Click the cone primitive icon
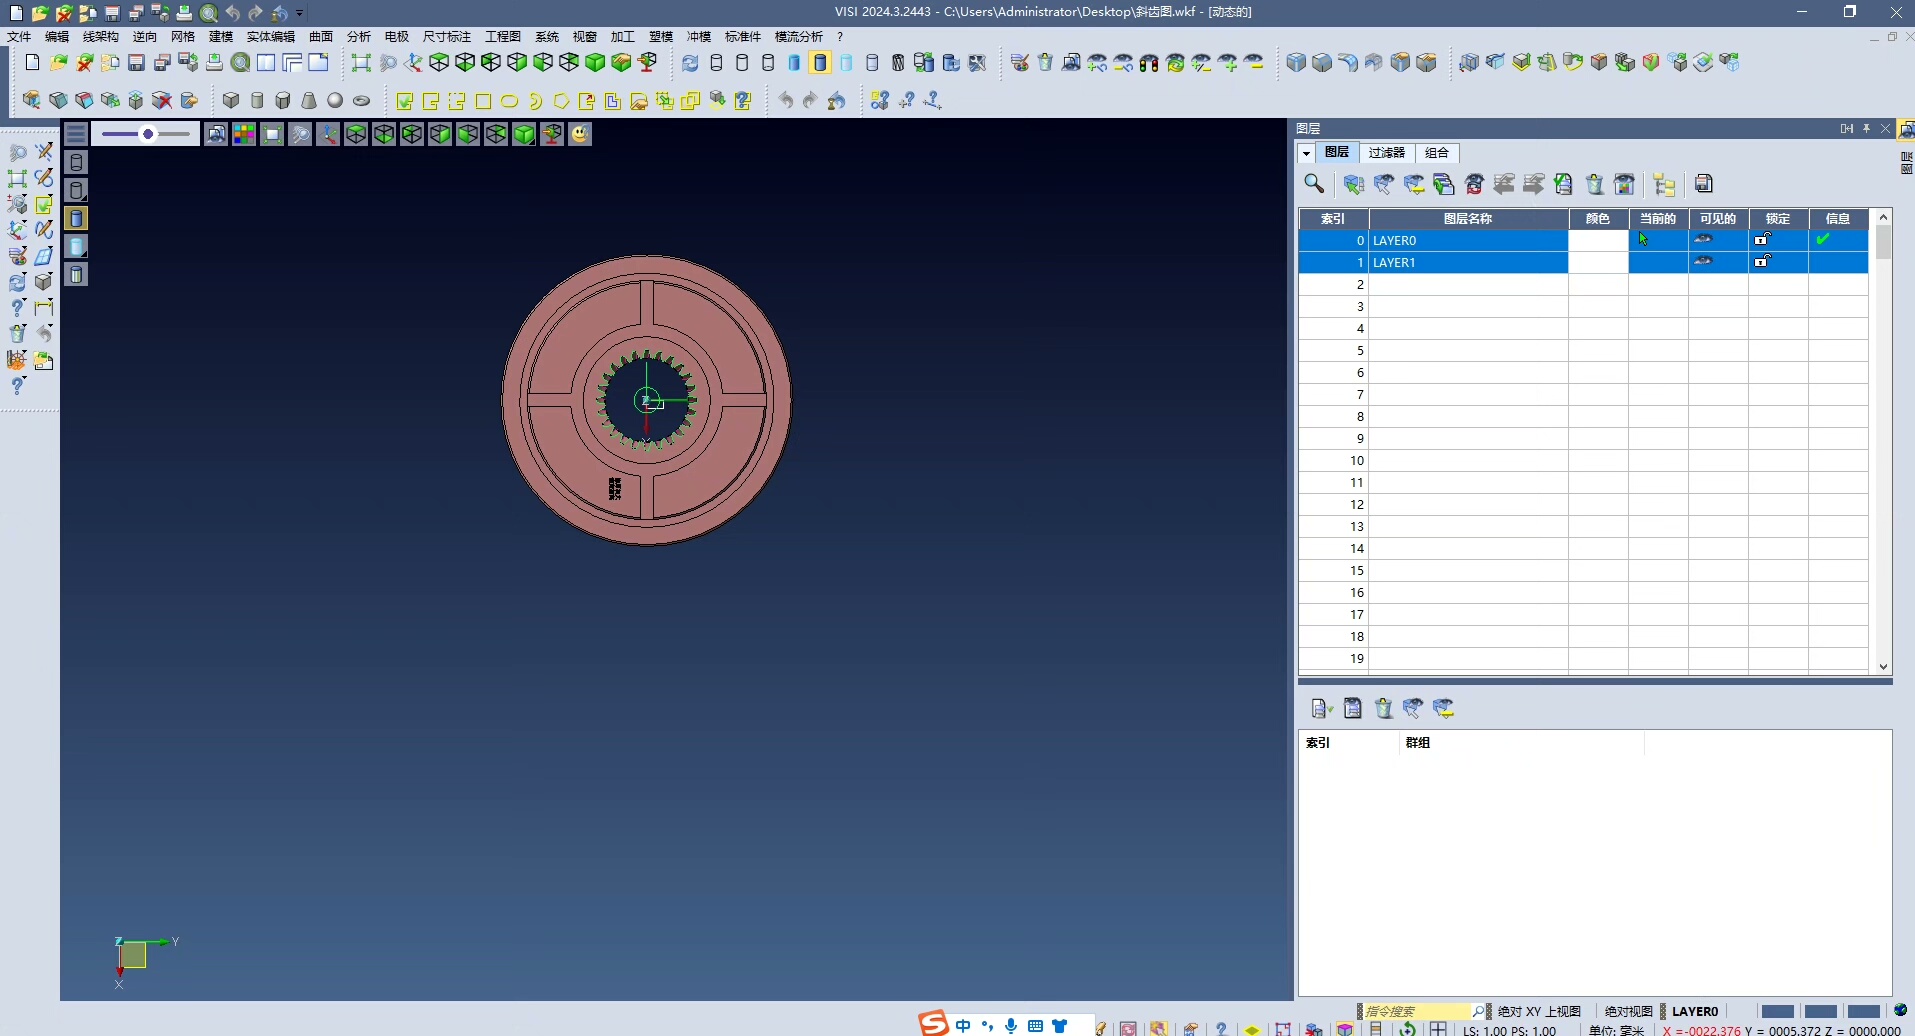The width and height of the screenshot is (1915, 1036). click(309, 101)
